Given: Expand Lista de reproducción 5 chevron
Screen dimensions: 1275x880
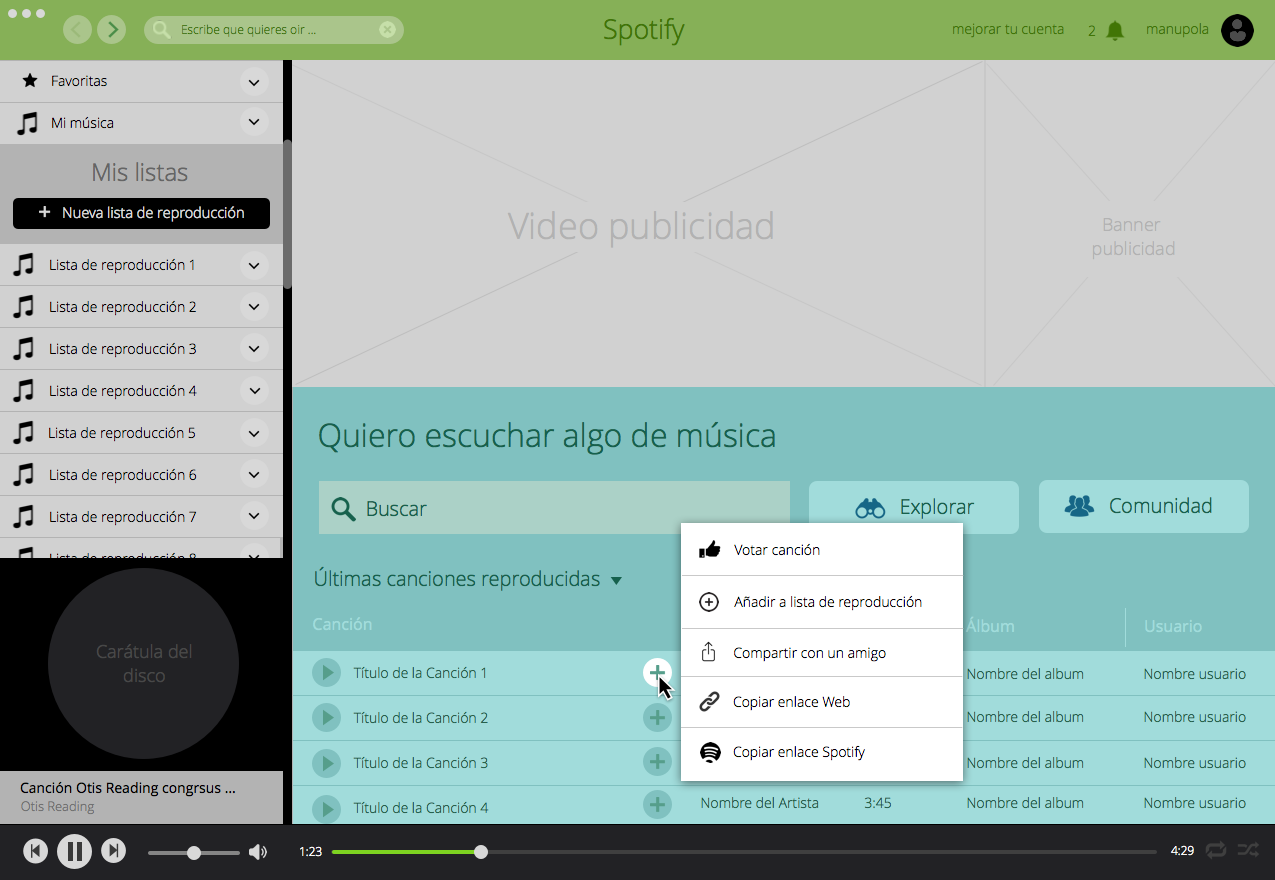Looking at the screenshot, I should [254, 433].
